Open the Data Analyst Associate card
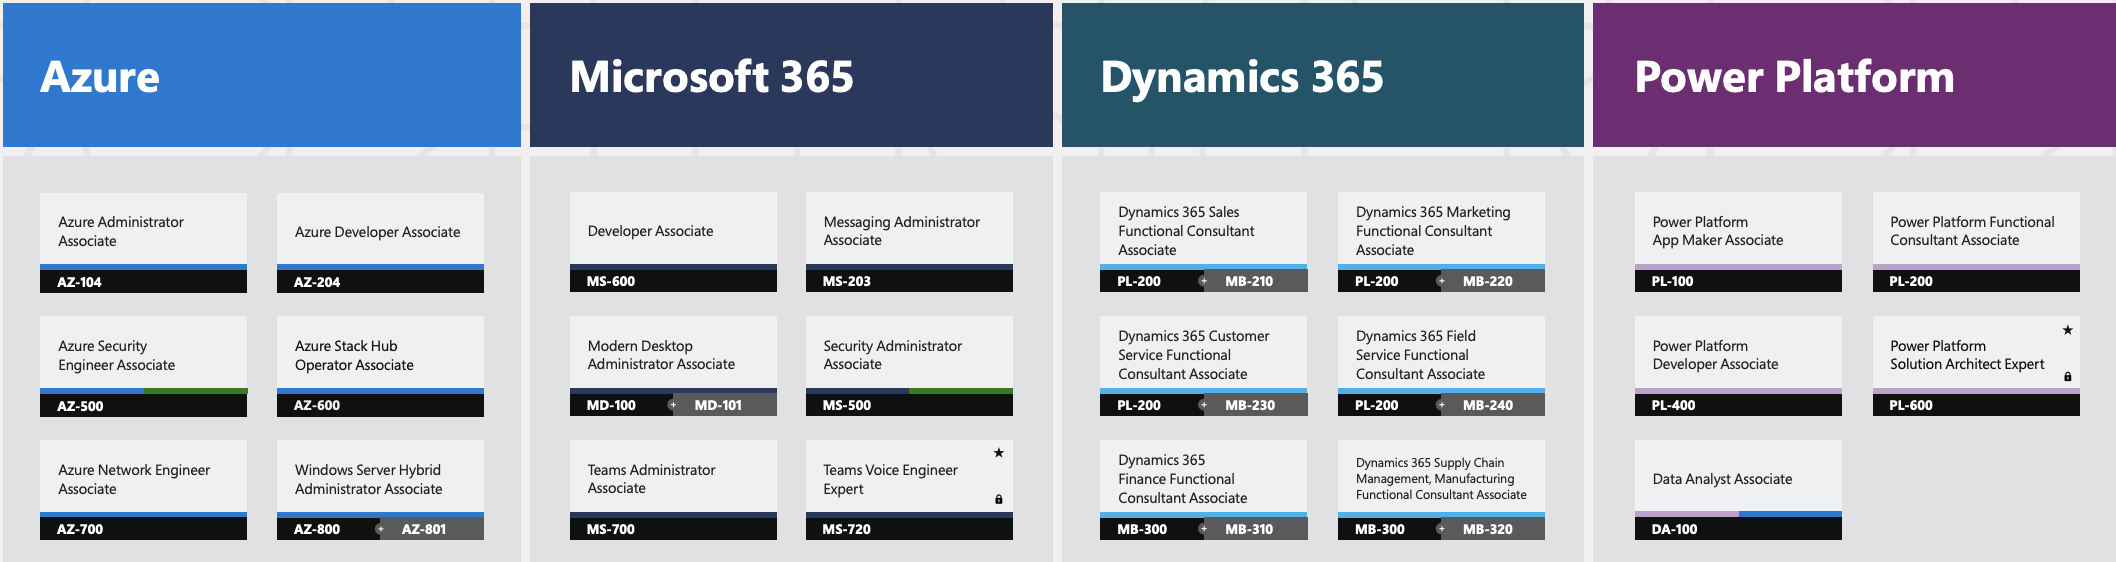Viewport: 2116px width, 562px height. (1737, 479)
